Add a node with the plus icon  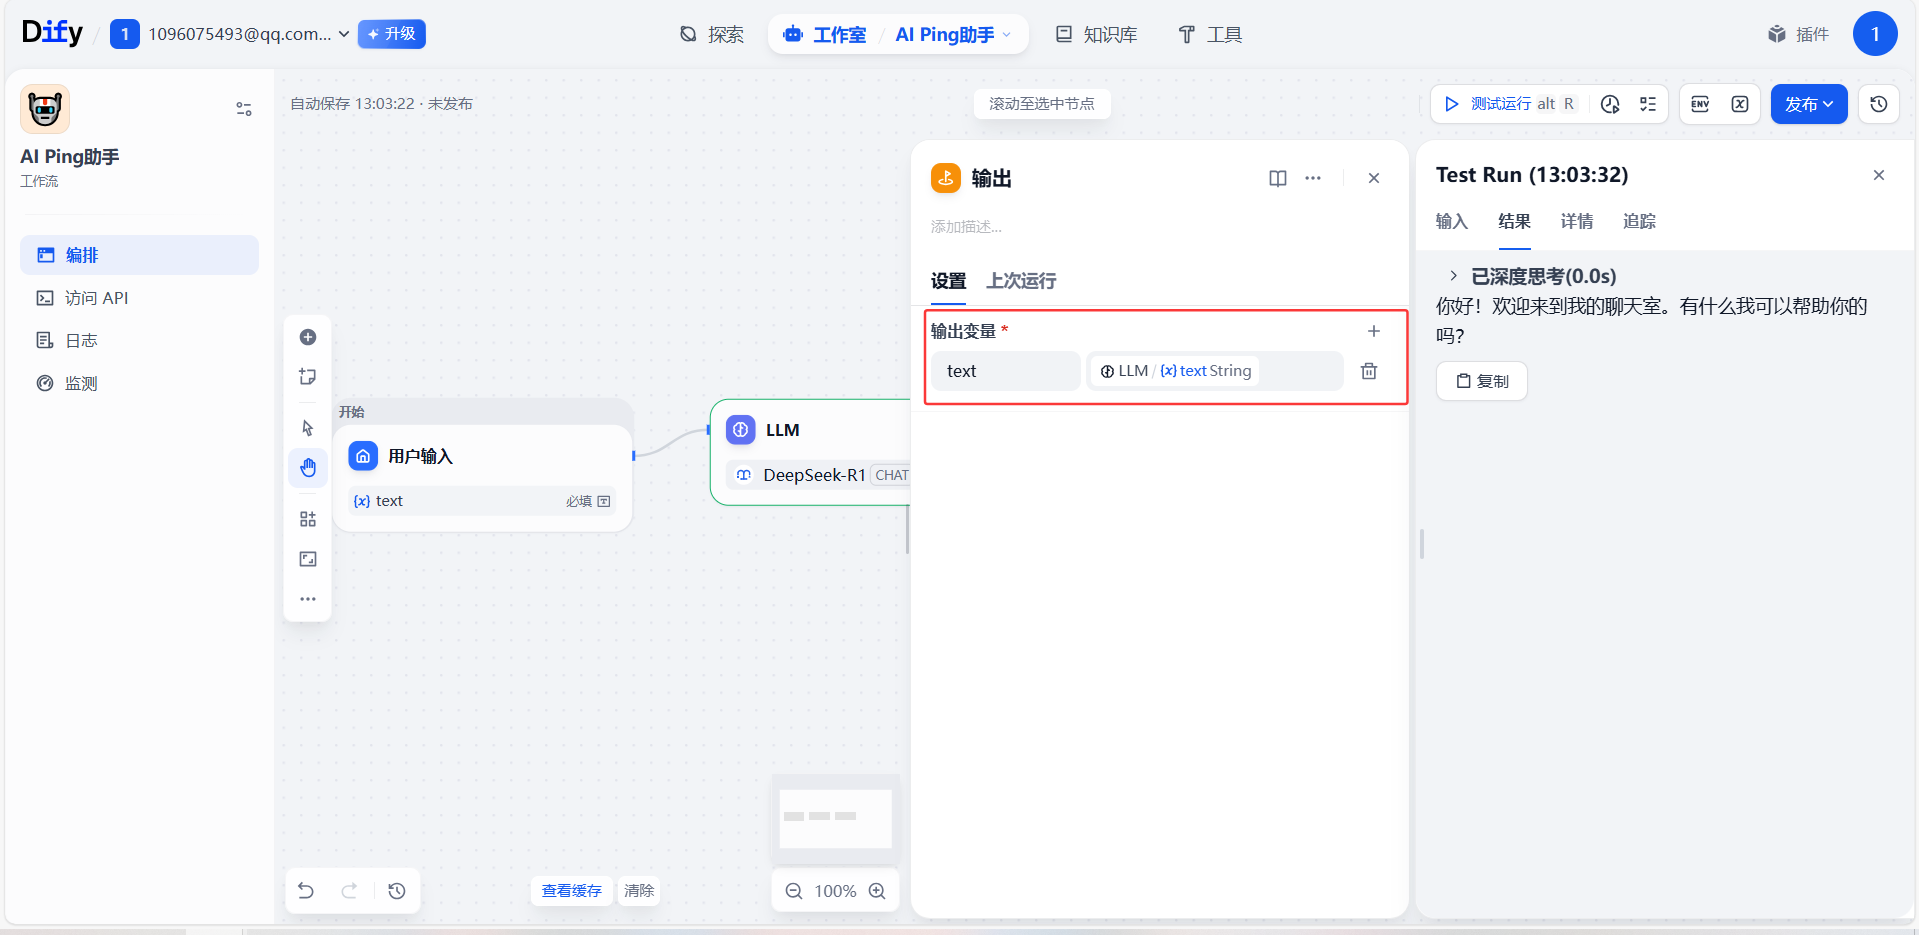pyautogui.click(x=308, y=337)
